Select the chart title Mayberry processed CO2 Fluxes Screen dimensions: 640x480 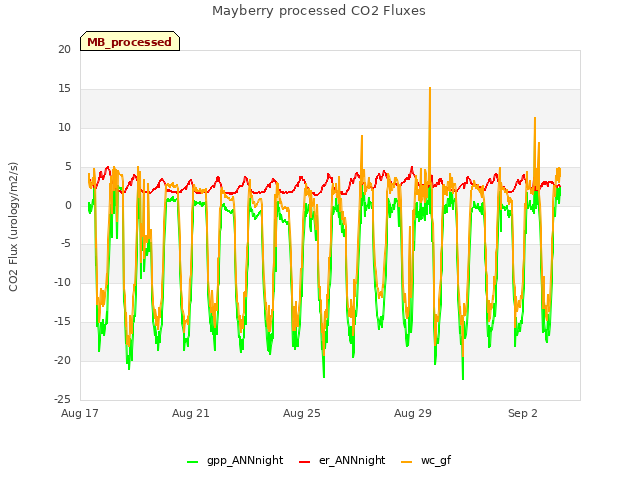(x=319, y=11)
